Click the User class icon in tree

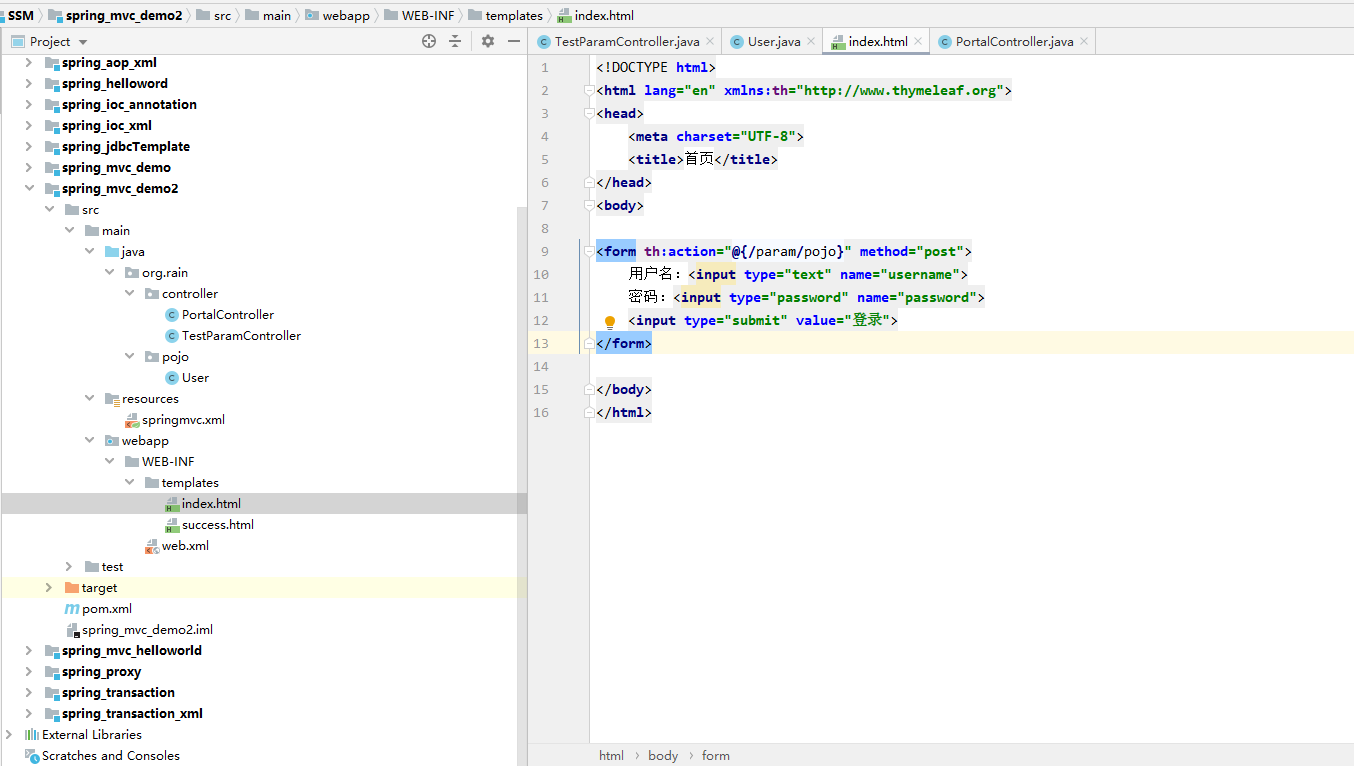pos(171,378)
